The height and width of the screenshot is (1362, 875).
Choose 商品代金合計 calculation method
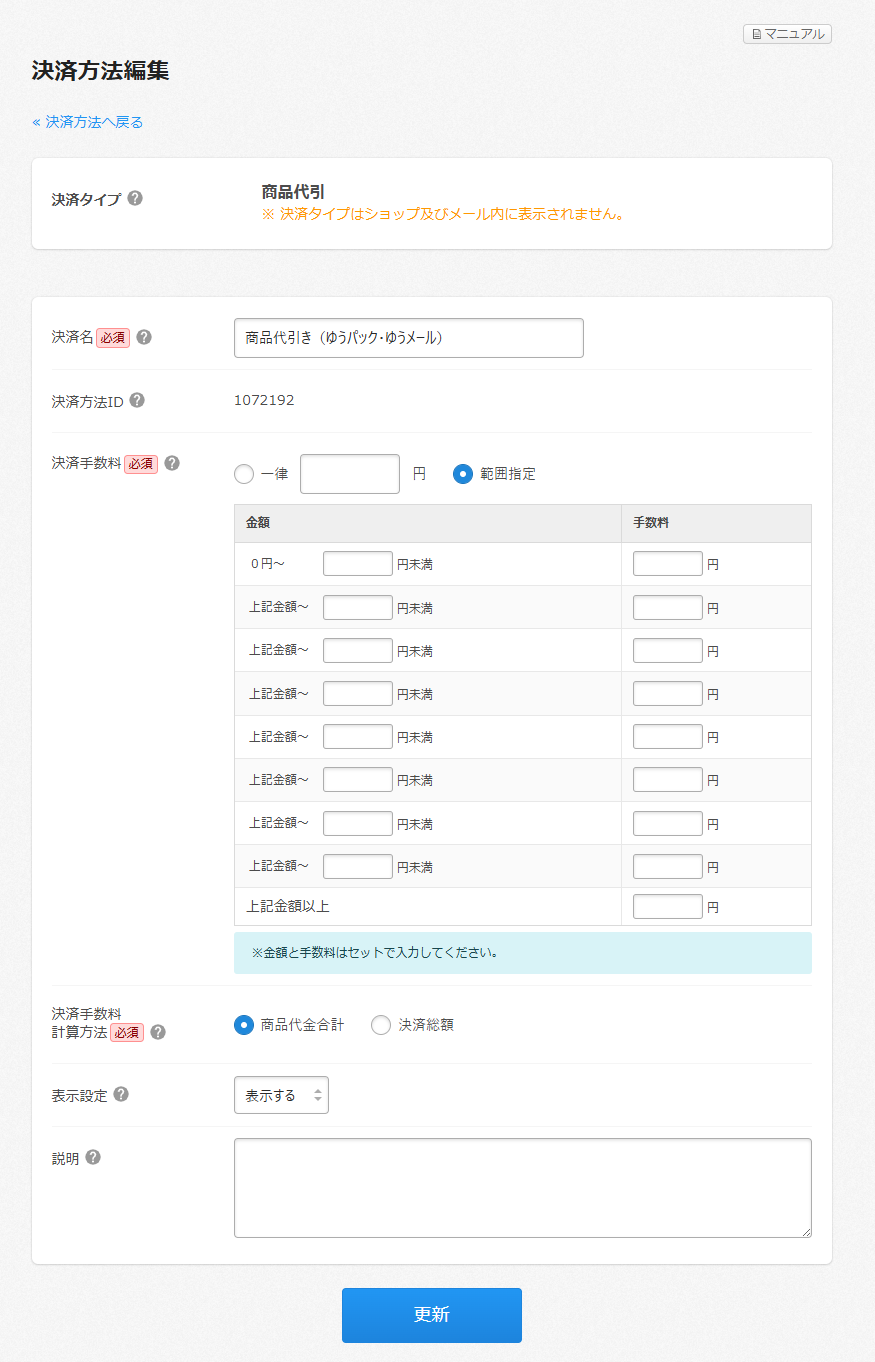point(244,1025)
